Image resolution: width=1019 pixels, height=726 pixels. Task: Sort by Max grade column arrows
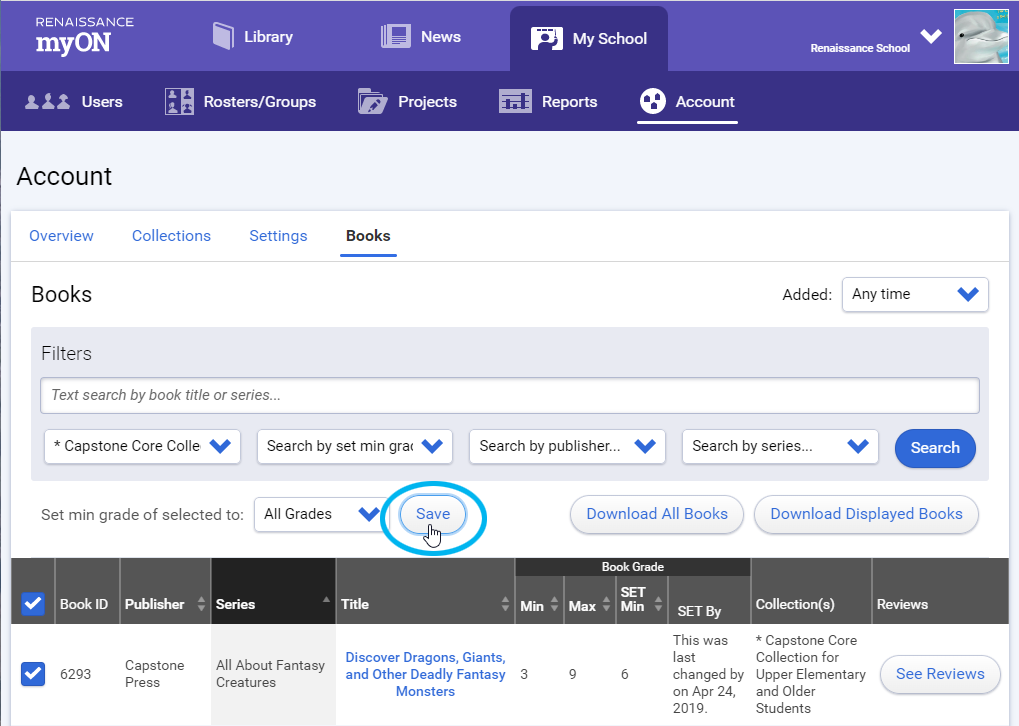(x=606, y=604)
